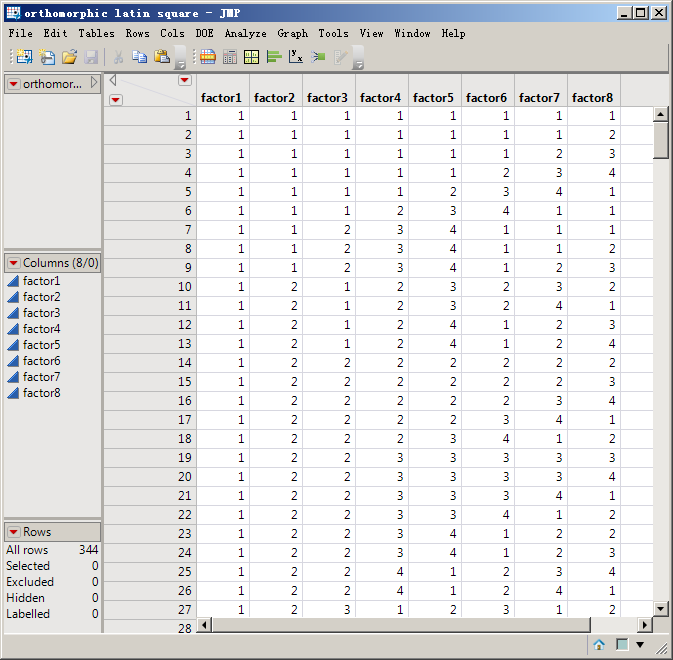
Task: Click the window list icon in status bar
Action: point(621,644)
